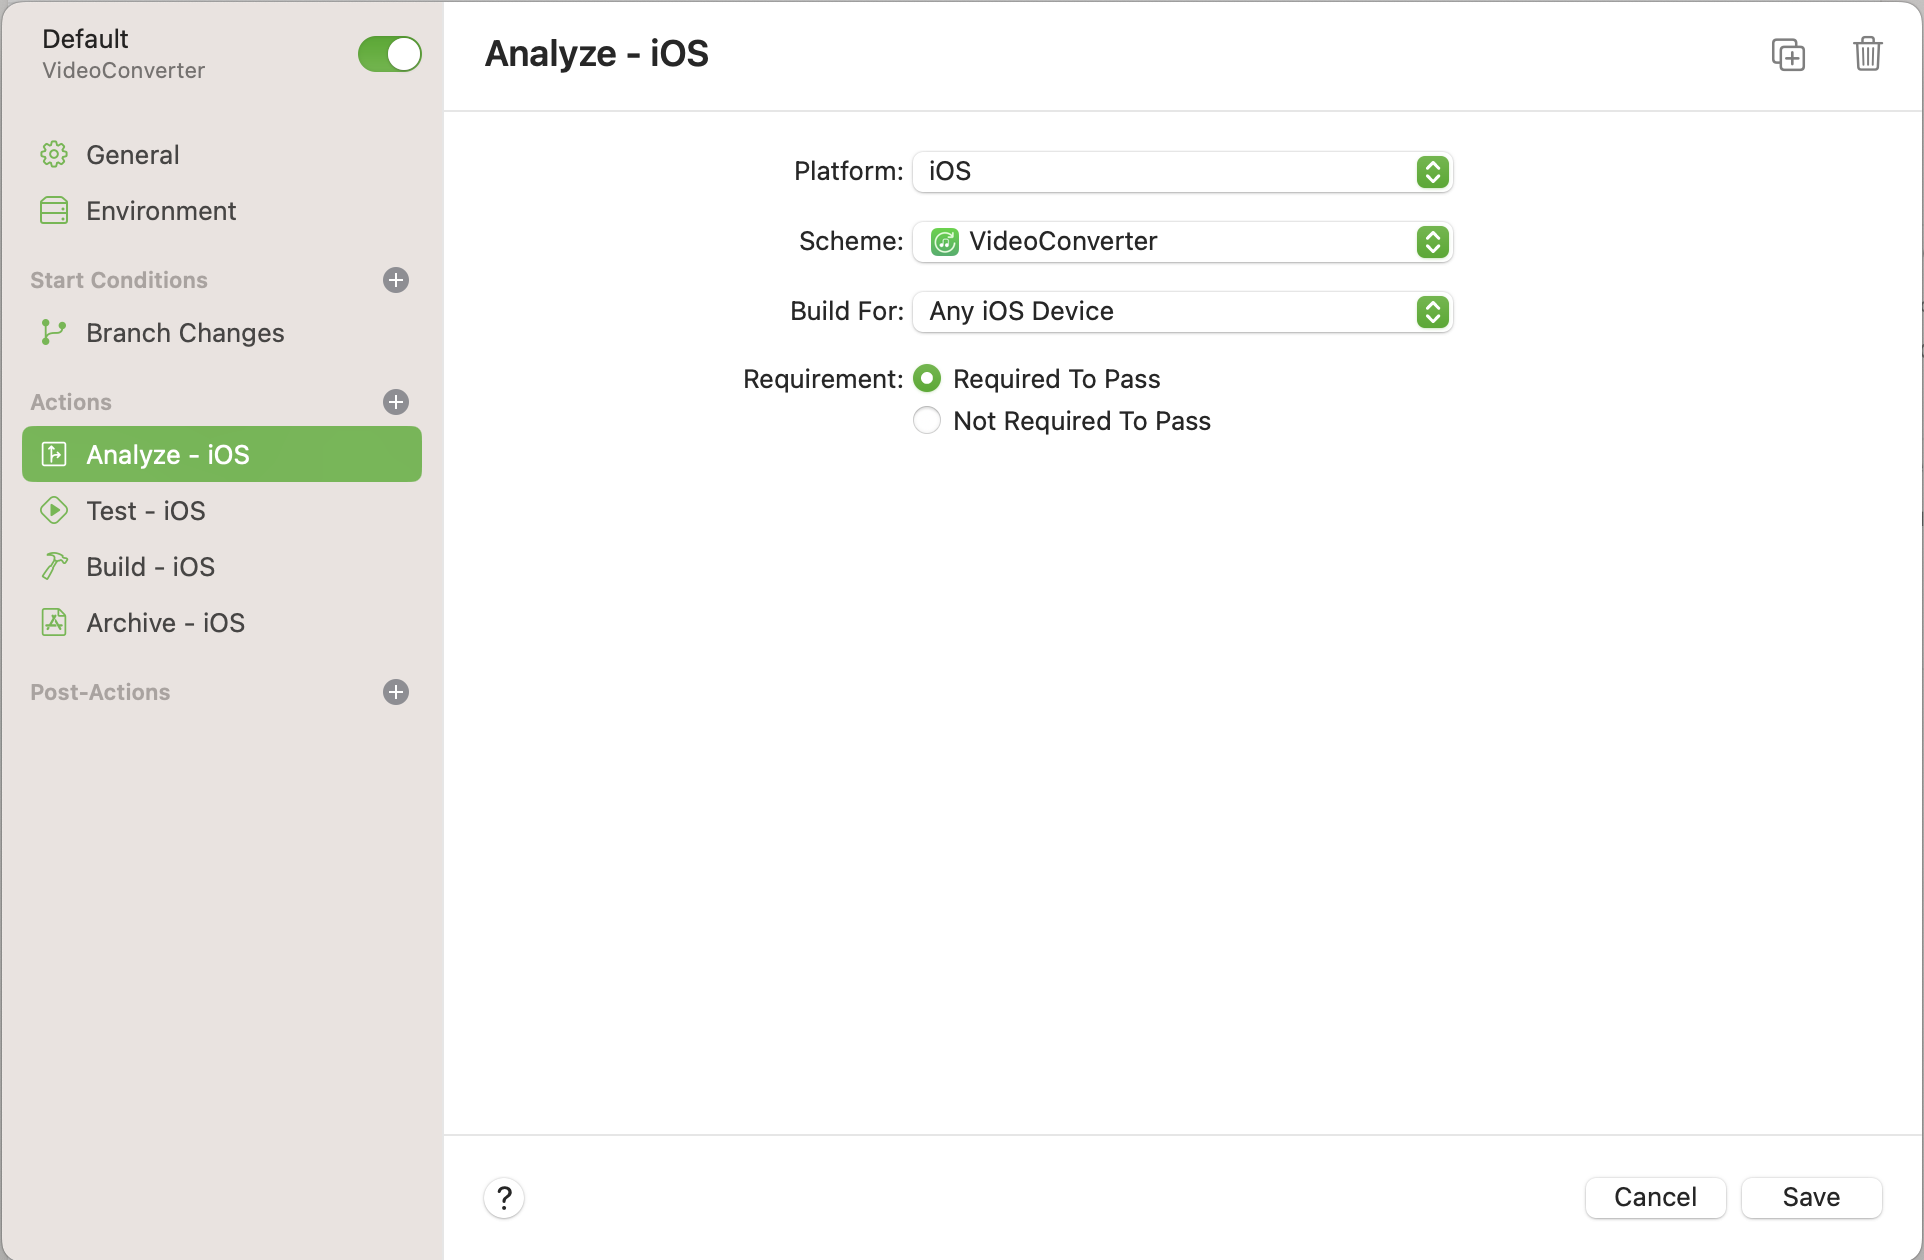Open the Build For dropdown
This screenshot has height=1260, width=1924.
1182,312
